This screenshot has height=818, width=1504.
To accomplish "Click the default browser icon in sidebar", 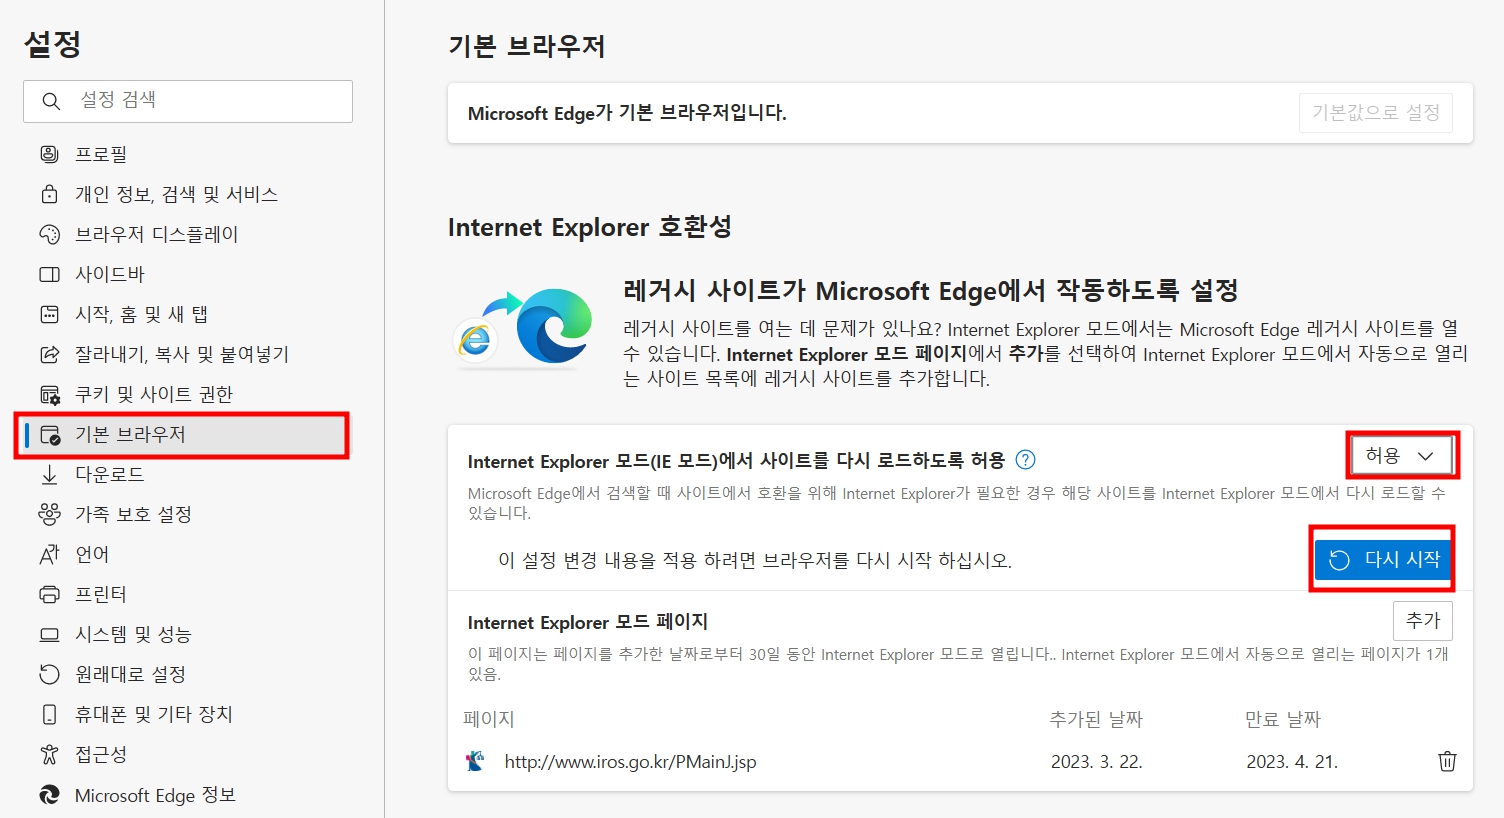I will [50, 434].
